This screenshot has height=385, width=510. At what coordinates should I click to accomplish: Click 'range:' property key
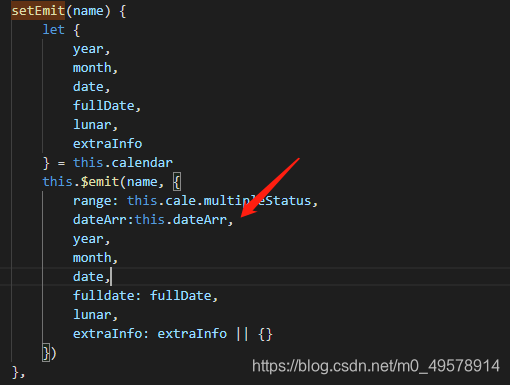[x=96, y=201]
